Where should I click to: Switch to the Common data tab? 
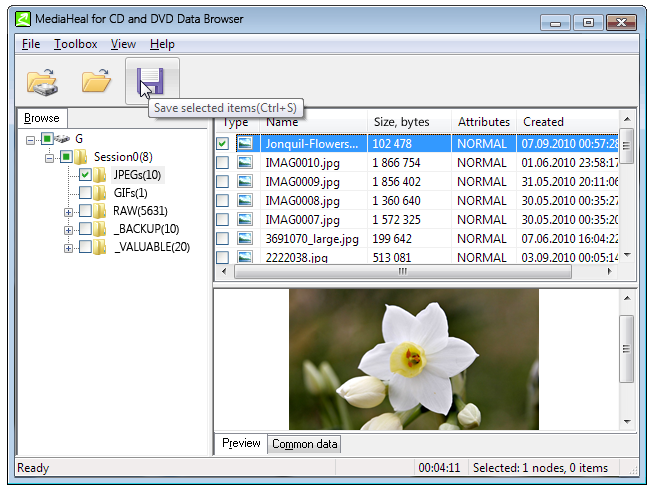[305, 444]
